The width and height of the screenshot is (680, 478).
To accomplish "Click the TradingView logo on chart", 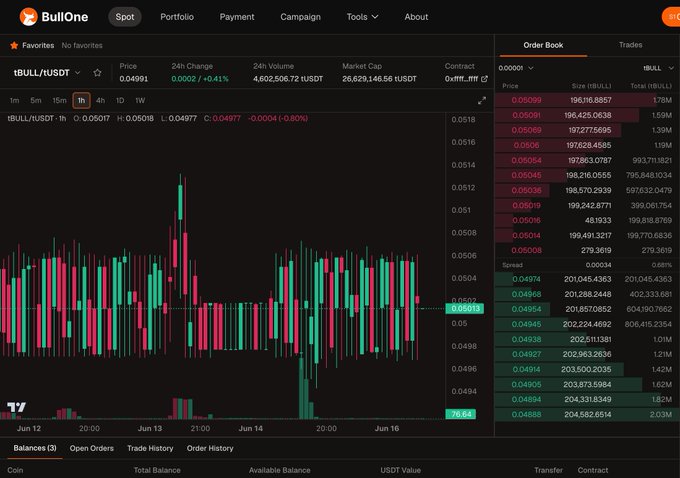I will coord(16,407).
